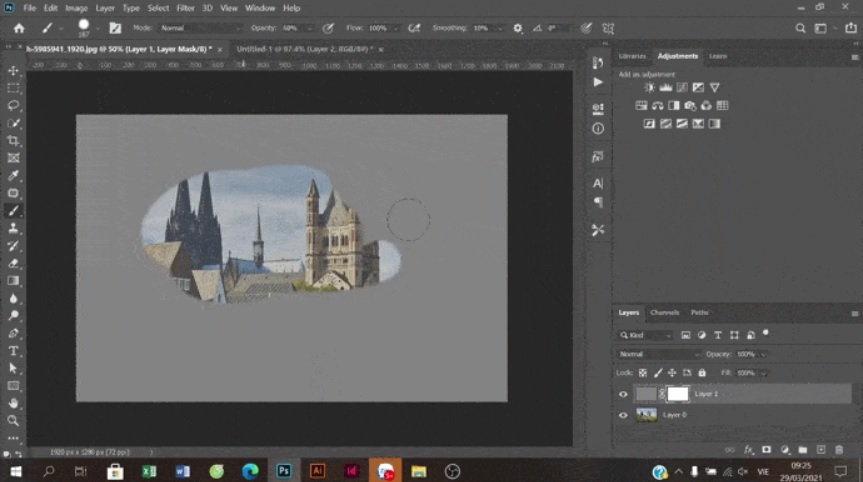863x482 pixels.
Task: Hide Layer 0 using eye icon
Action: tap(624, 415)
